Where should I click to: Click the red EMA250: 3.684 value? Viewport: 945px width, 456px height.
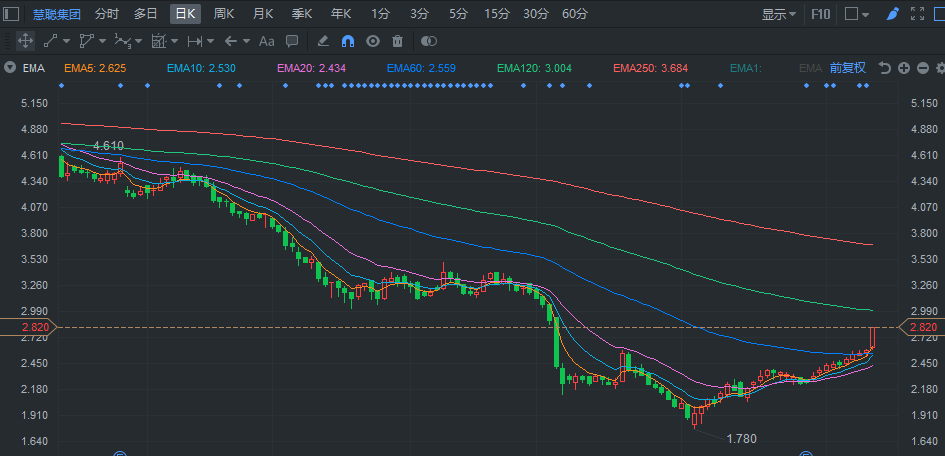point(650,68)
